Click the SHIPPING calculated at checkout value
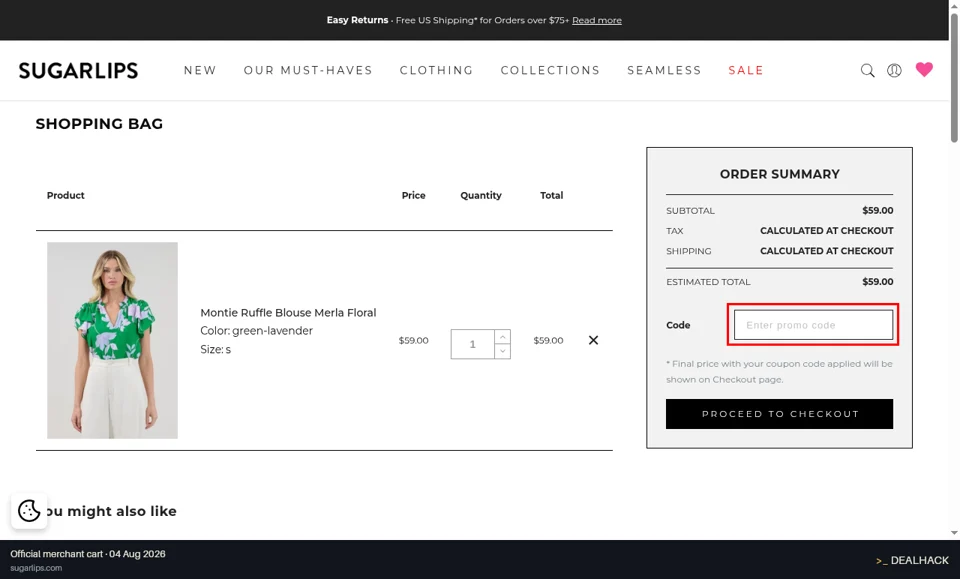Screen dimensions: 960x579 (827, 251)
